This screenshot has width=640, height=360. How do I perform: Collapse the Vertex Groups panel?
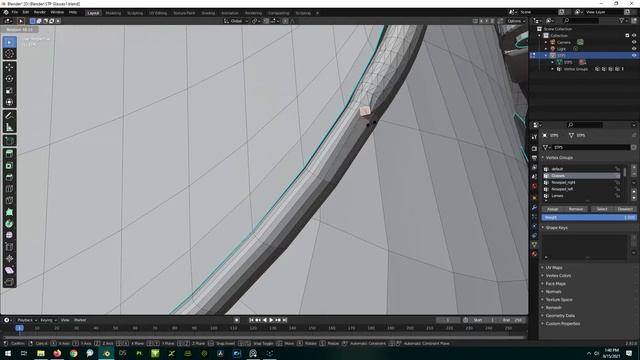click(559, 158)
